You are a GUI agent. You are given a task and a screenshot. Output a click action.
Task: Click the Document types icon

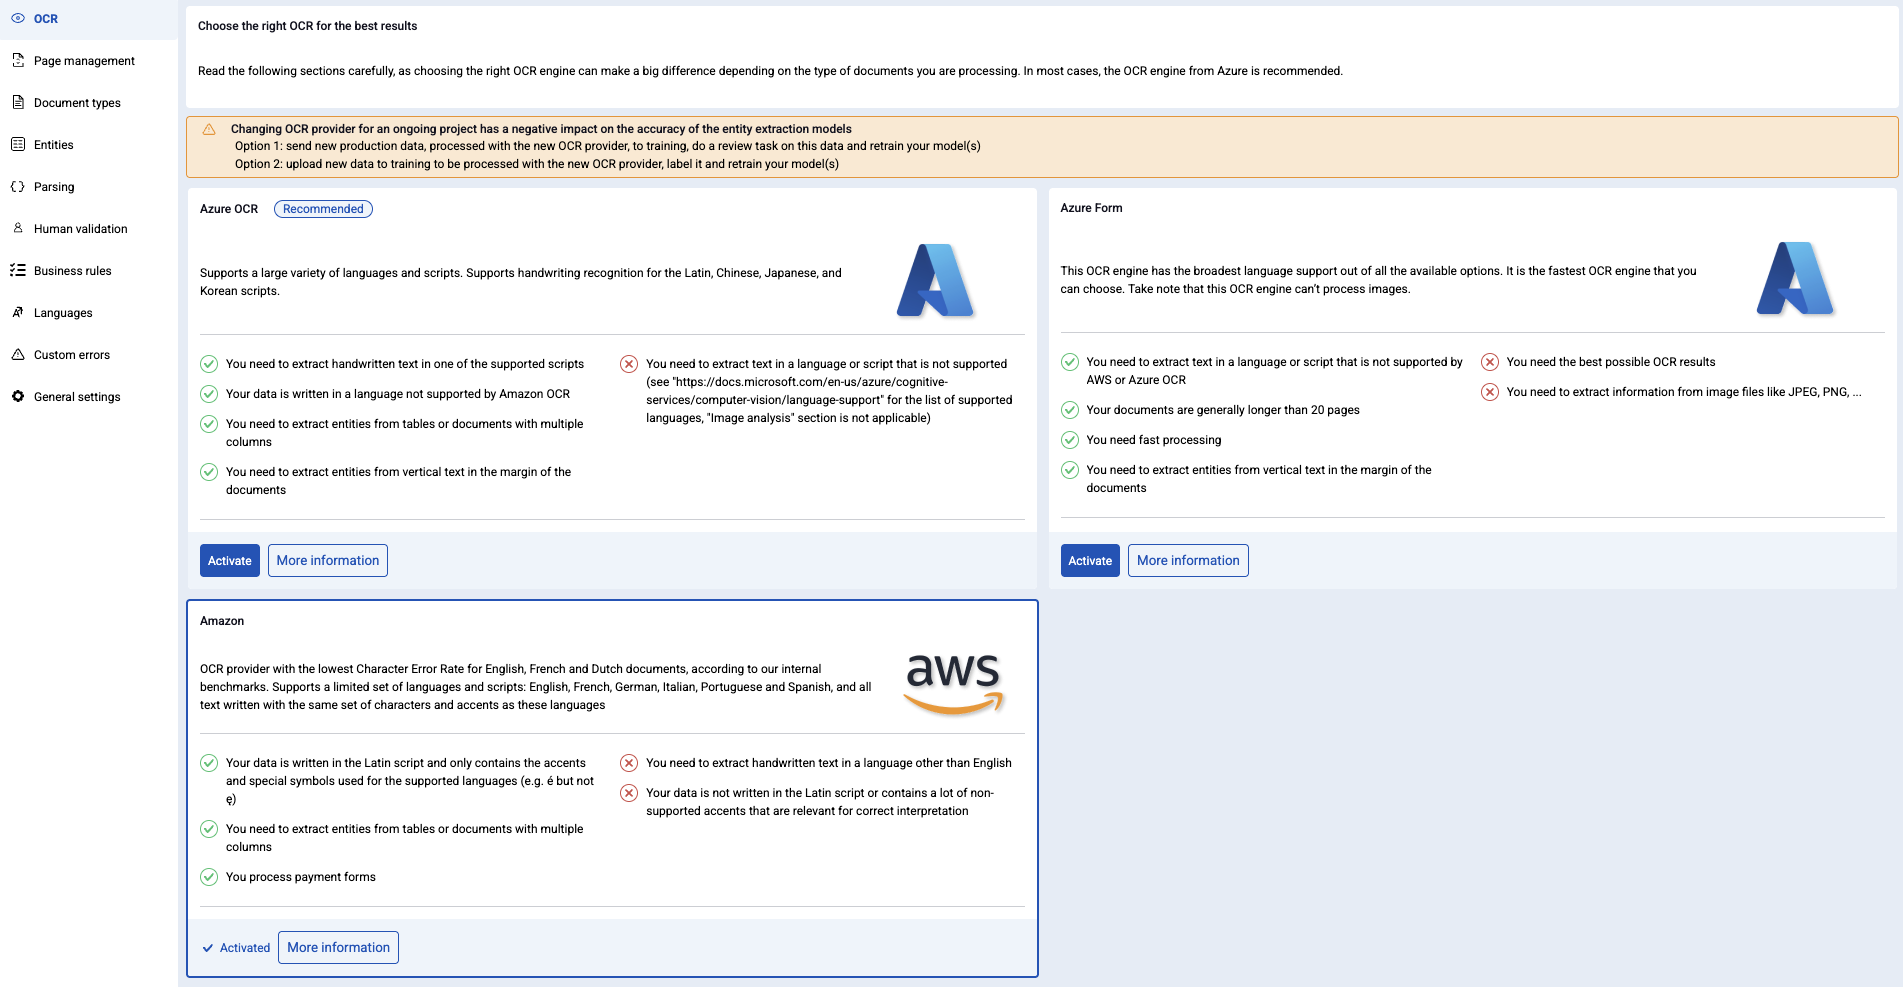18,102
